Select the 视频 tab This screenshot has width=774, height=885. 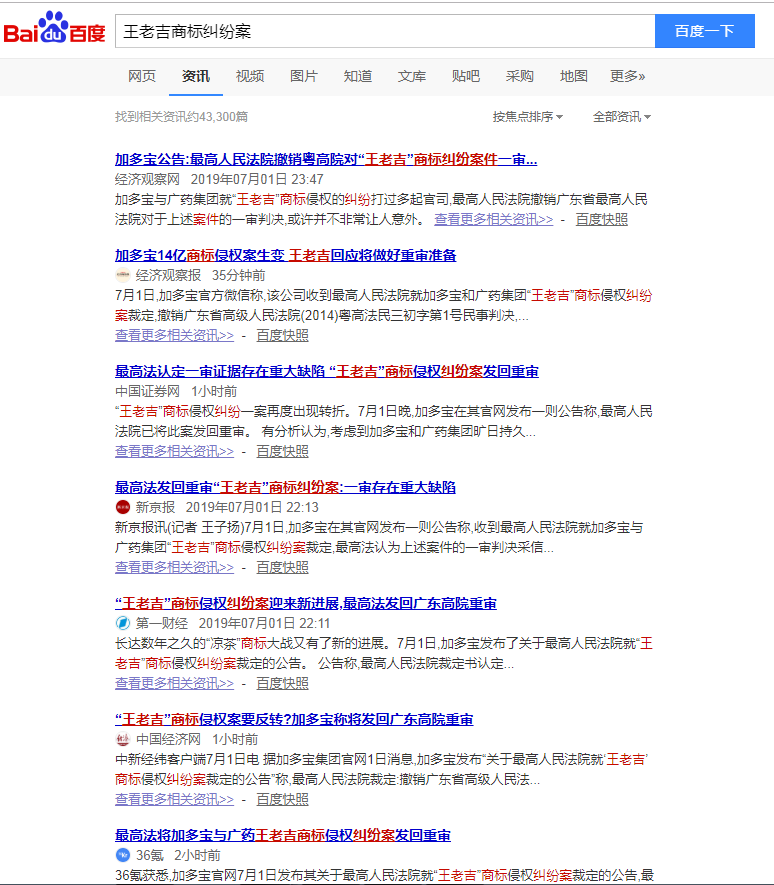(250, 76)
